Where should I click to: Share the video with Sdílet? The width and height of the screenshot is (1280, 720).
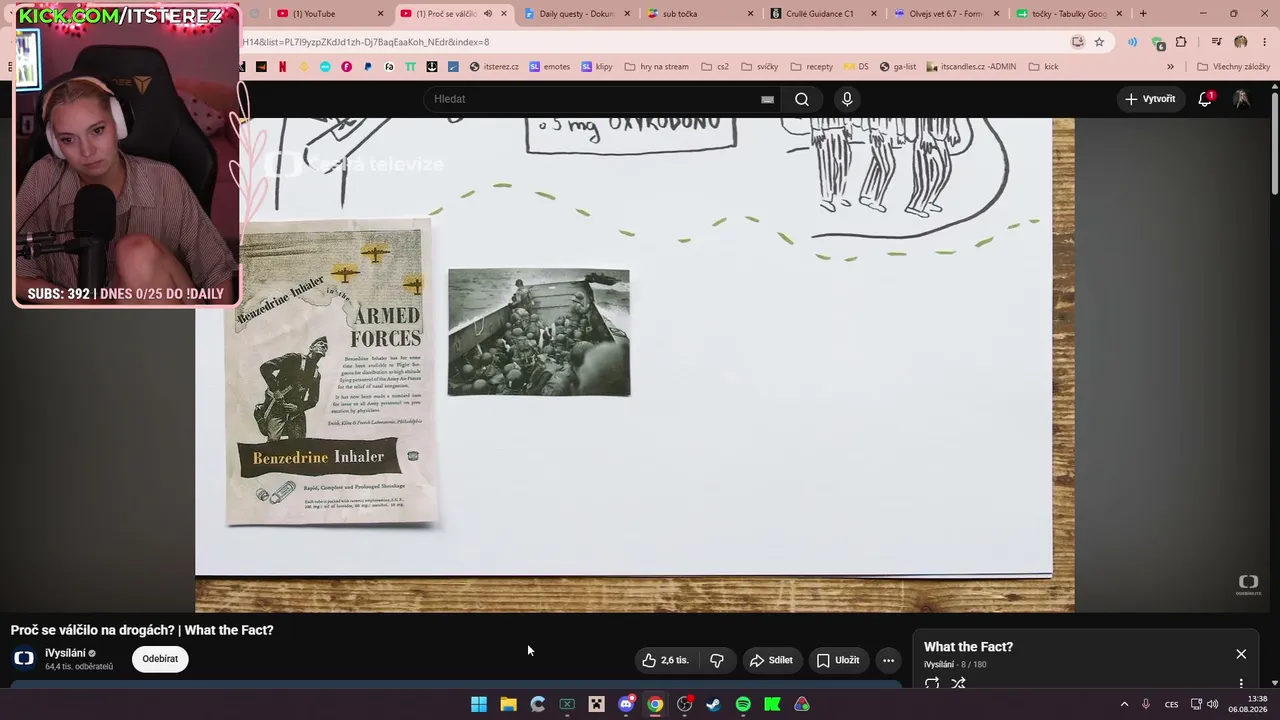pos(771,660)
